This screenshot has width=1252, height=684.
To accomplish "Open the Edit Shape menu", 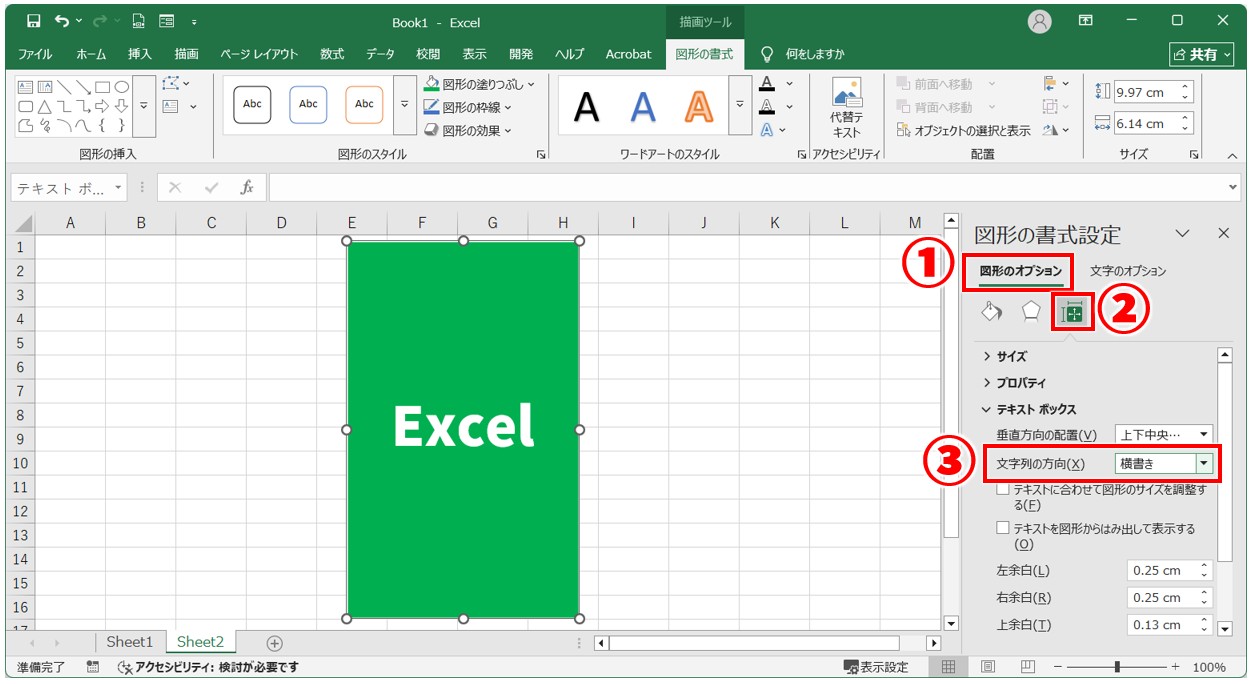I will pyautogui.click(x=175, y=84).
